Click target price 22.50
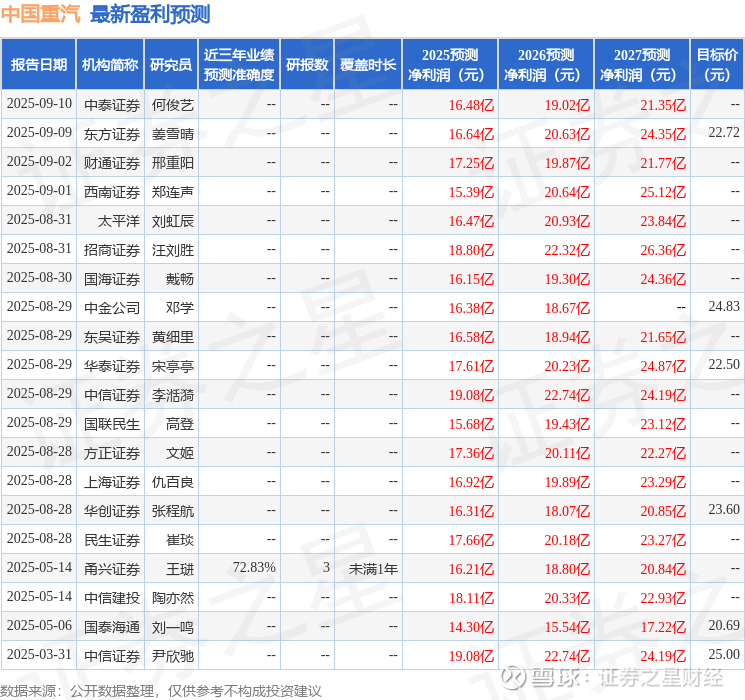The image size is (745, 700). pos(724,364)
